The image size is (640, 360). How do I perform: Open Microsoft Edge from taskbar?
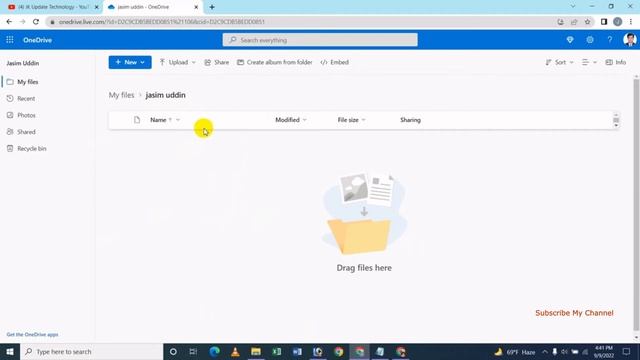214,351
